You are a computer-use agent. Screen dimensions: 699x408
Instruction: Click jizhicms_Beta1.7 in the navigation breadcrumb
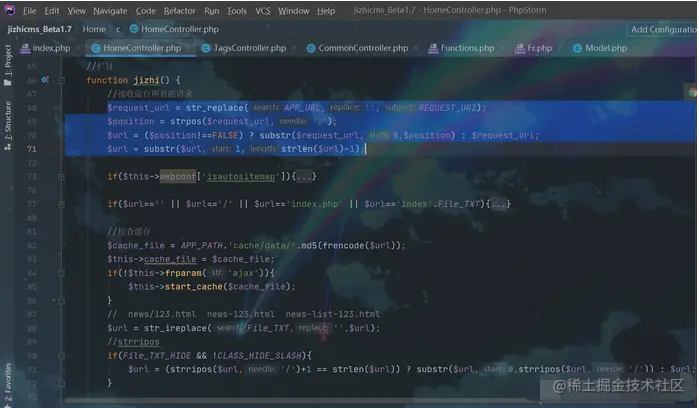click(x=39, y=29)
